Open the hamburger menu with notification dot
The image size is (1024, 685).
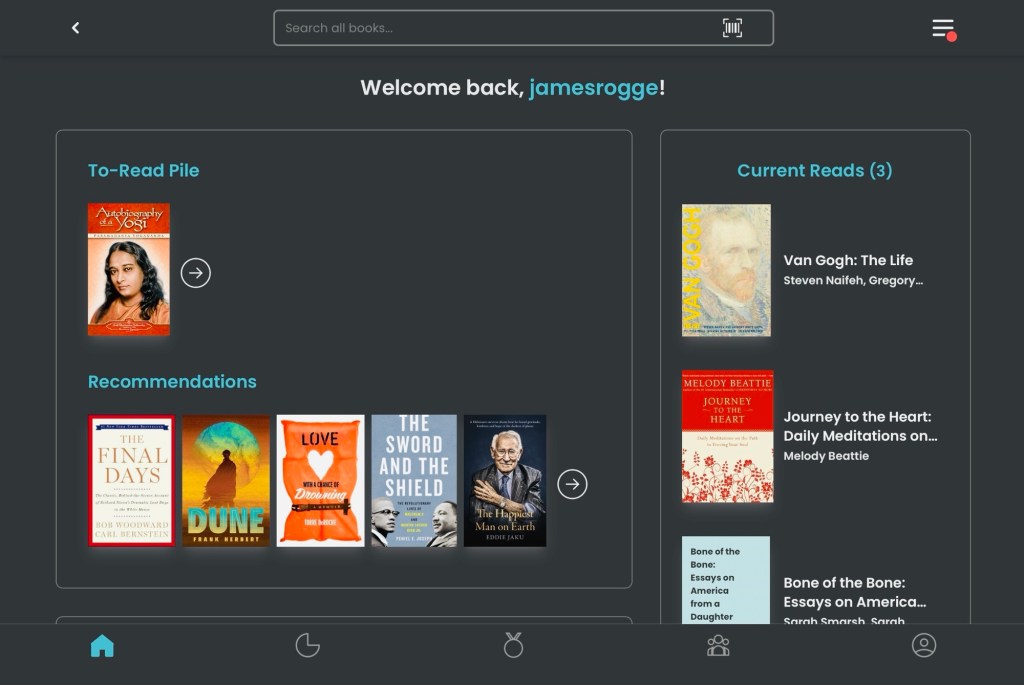[x=943, y=29]
